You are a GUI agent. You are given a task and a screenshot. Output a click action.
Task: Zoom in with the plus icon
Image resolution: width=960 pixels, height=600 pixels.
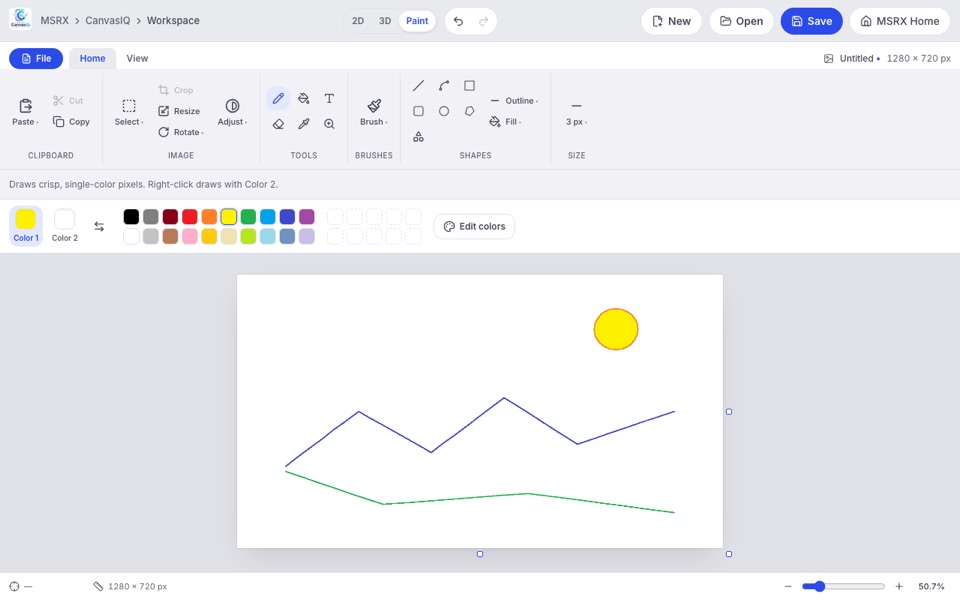point(899,587)
